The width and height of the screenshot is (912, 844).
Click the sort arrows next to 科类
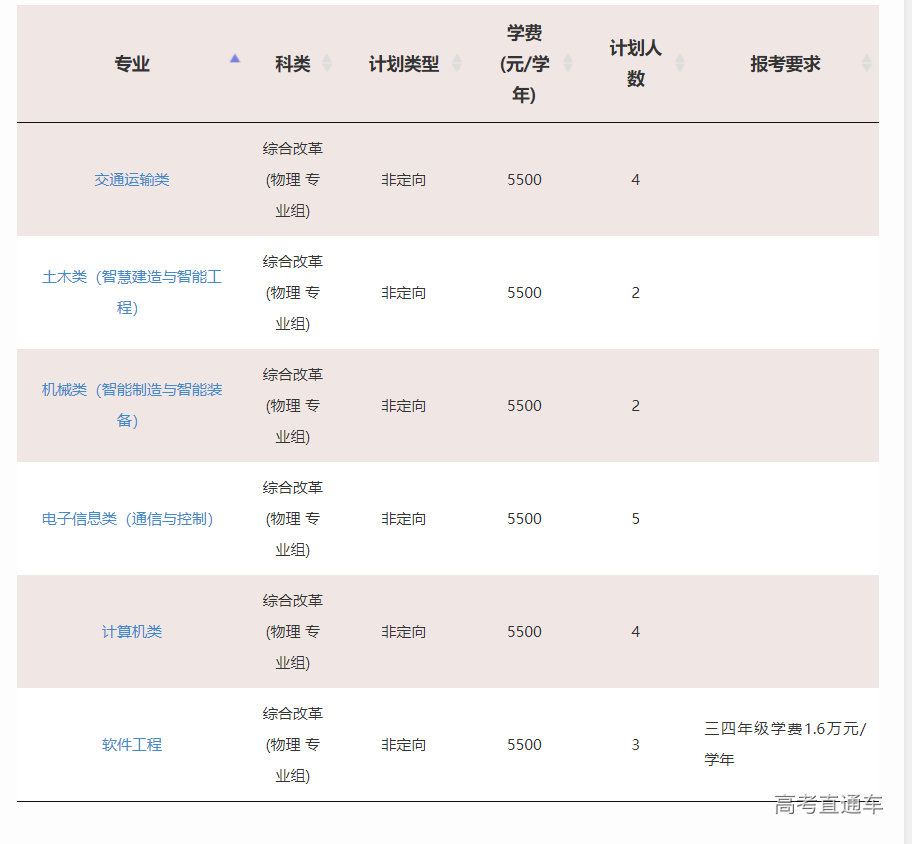(327, 64)
